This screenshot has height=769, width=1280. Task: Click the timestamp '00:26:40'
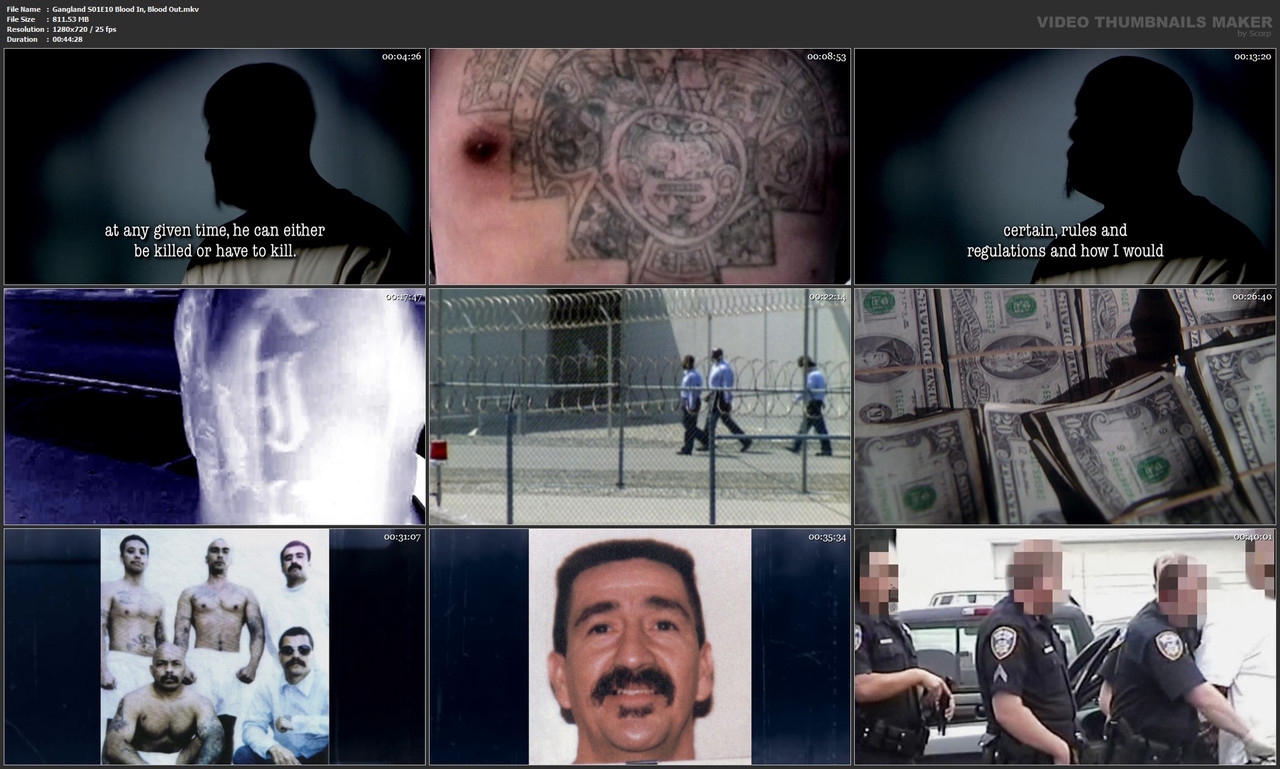1252,297
